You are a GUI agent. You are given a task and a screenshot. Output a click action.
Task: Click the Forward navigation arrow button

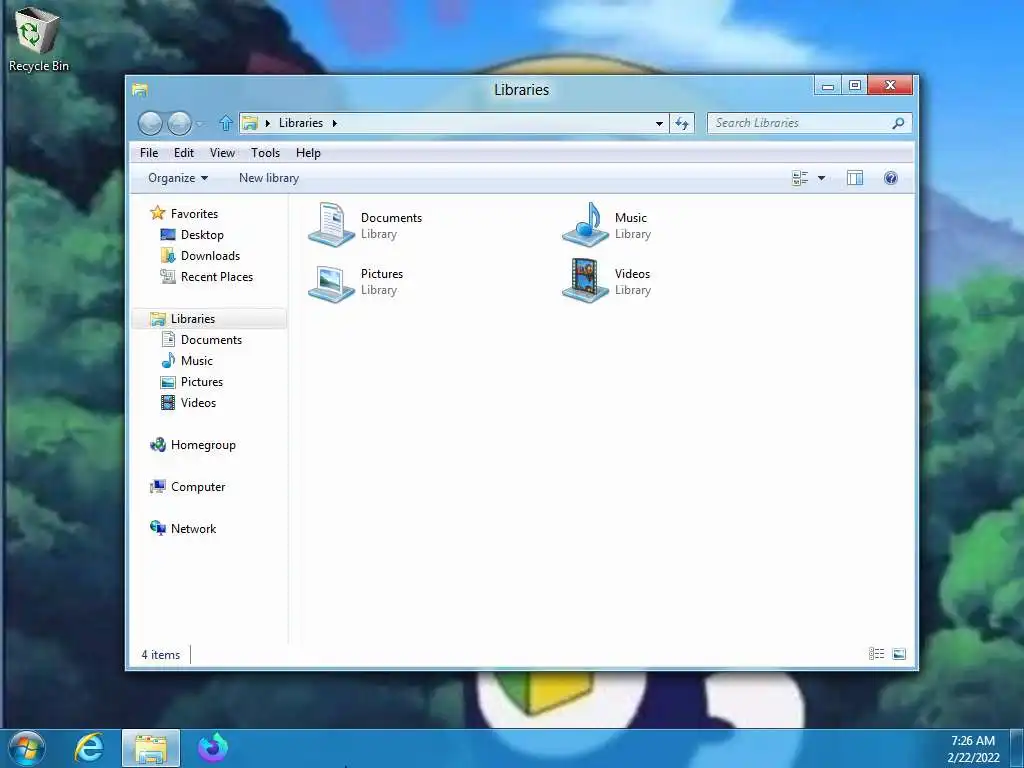pyautogui.click(x=179, y=123)
